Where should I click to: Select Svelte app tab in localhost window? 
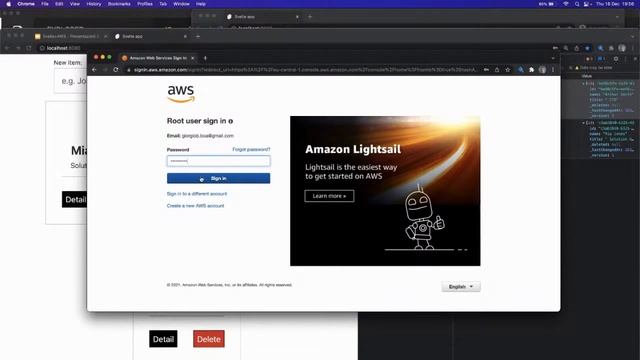coord(151,36)
